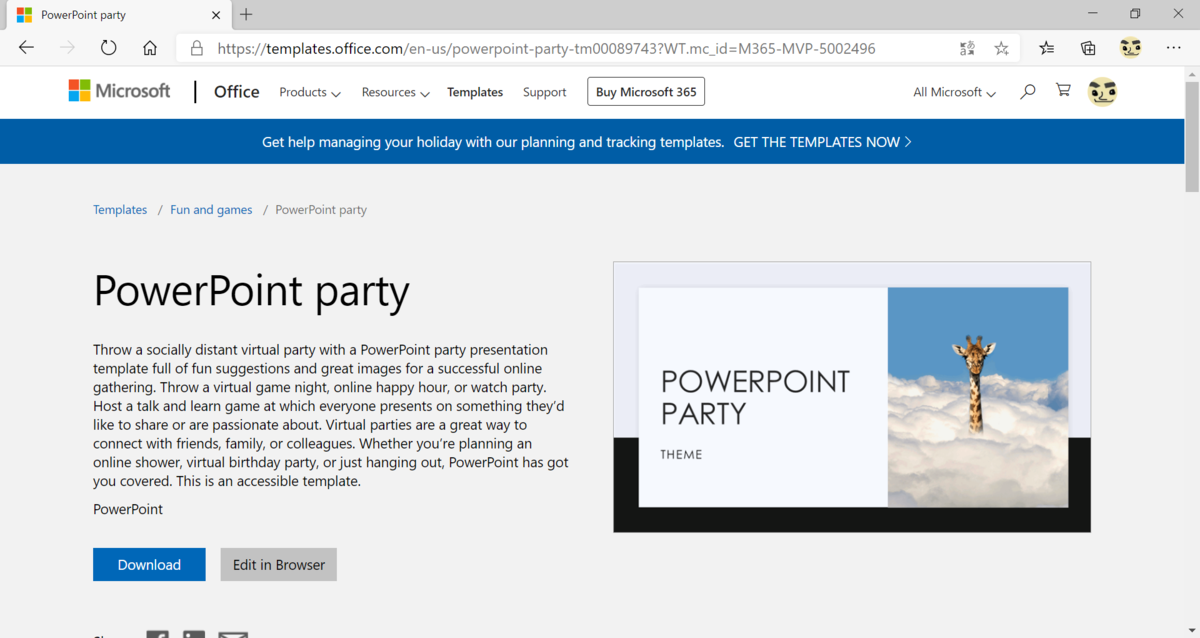
Task: Expand the All Microsoft menu
Action: (x=954, y=92)
